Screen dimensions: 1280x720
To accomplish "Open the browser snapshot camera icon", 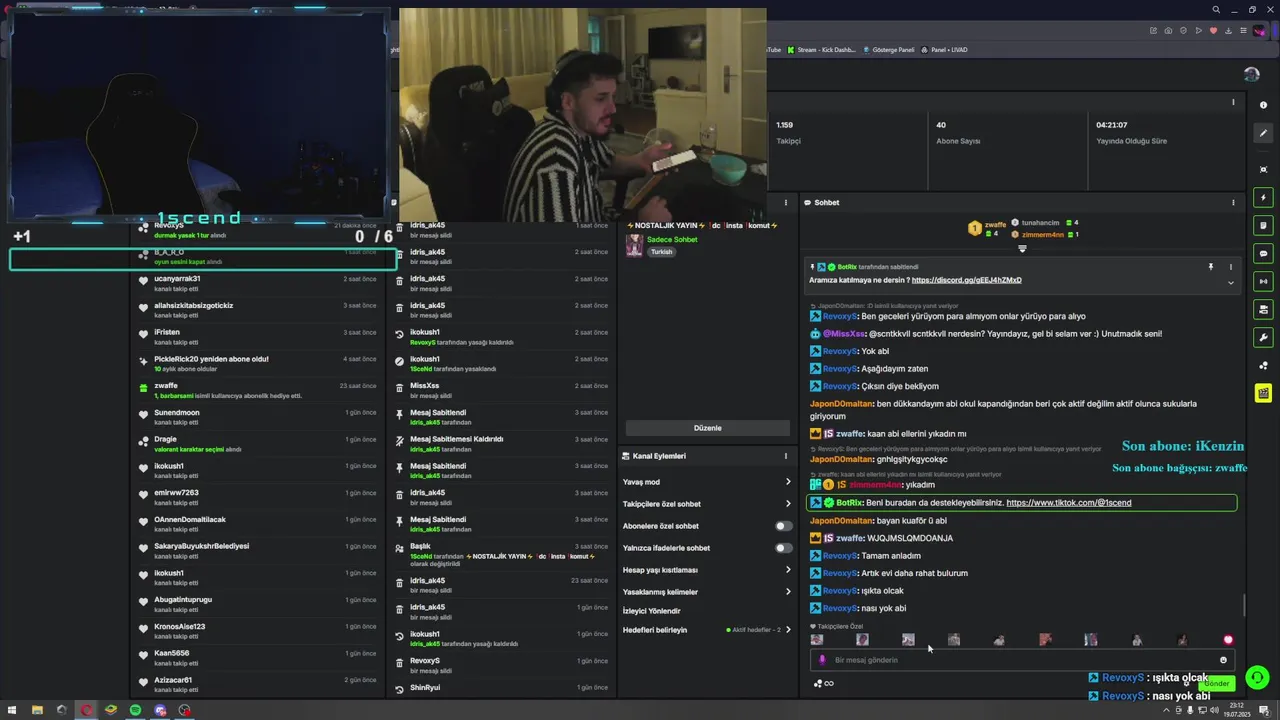I will click(x=1168, y=31).
